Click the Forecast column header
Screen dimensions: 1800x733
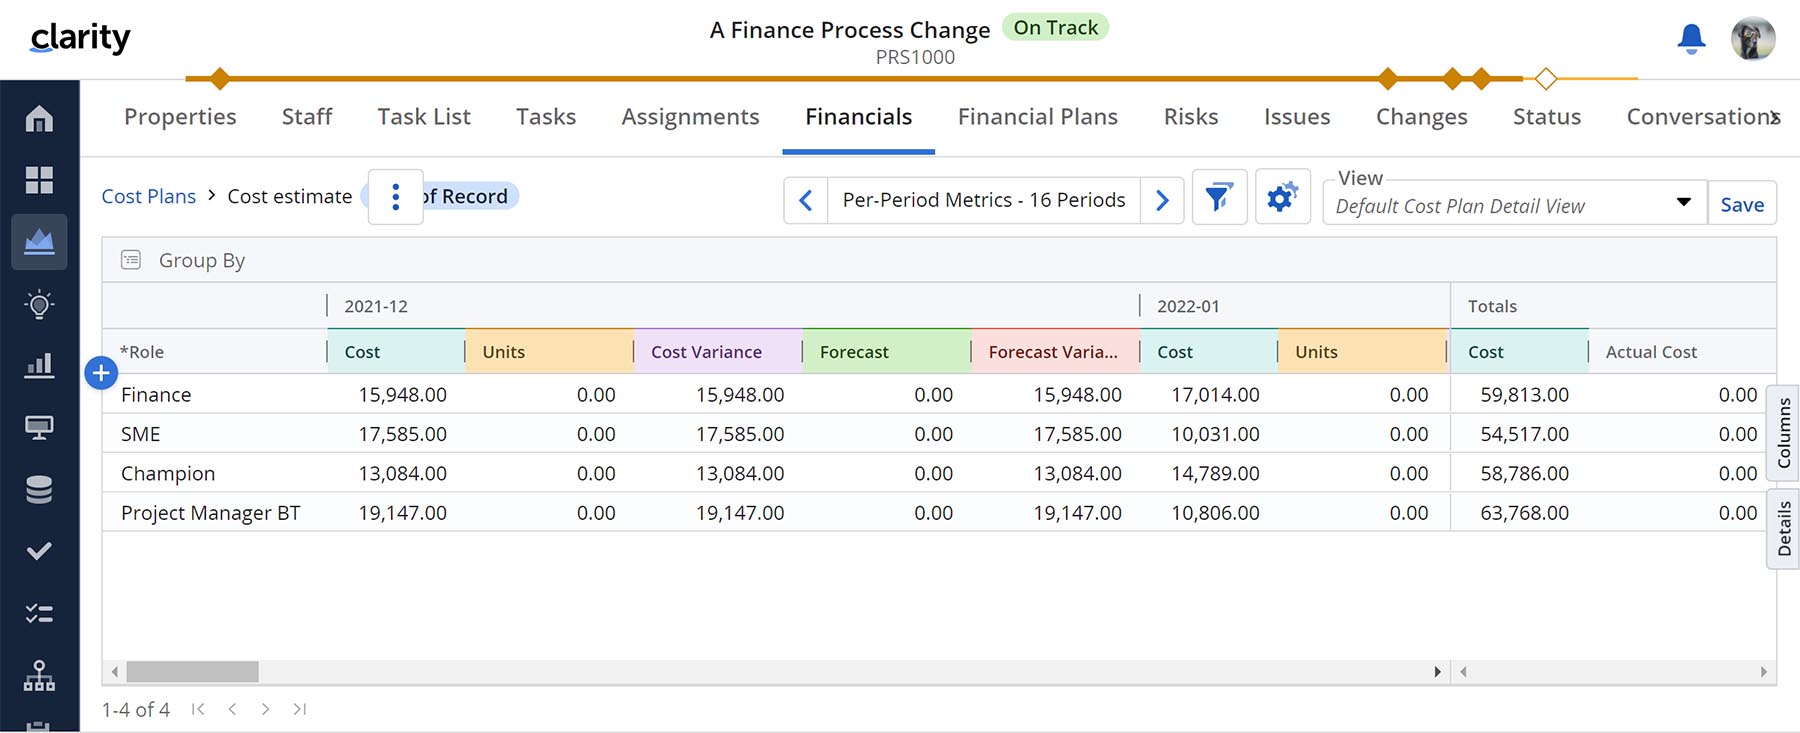coord(887,352)
